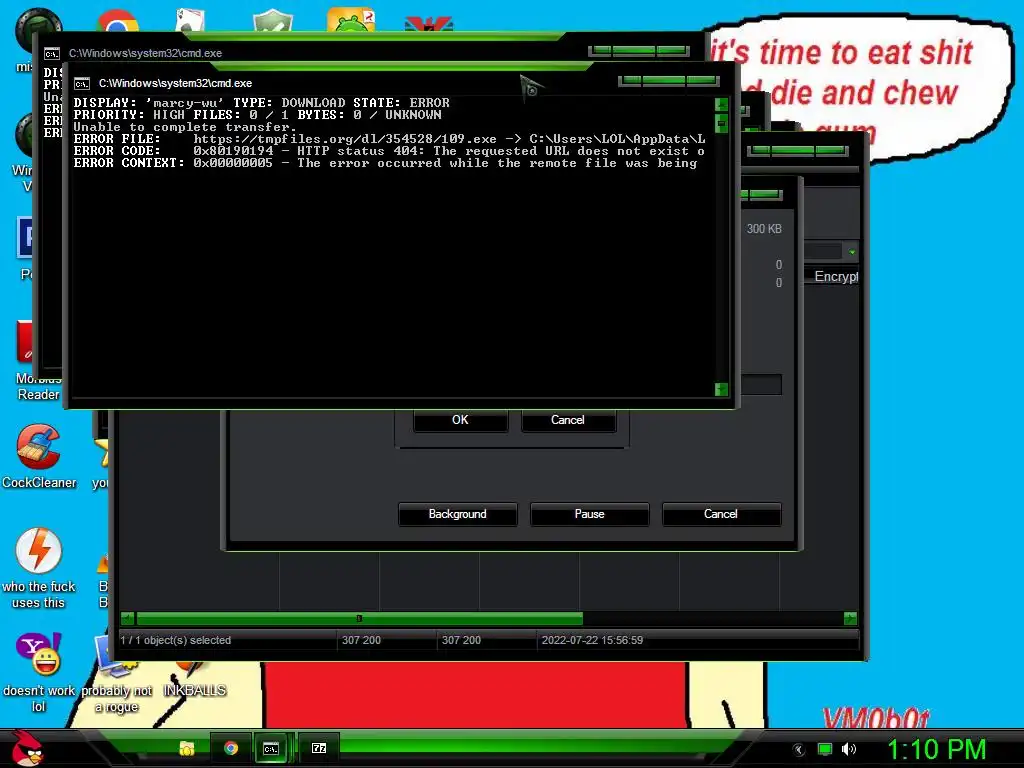Expand the dropdown above the Encrypt label
This screenshot has height=768, width=1024.
852,252
